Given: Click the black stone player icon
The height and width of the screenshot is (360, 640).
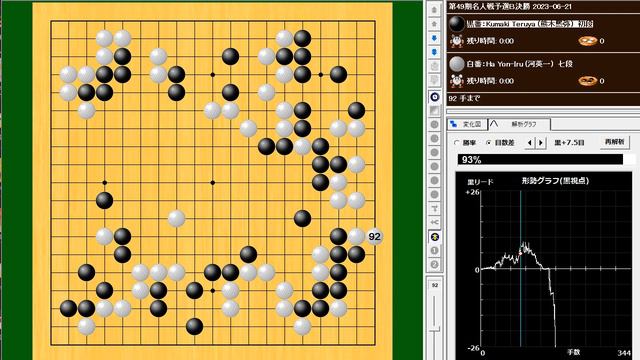Looking at the screenshot, I should click(457, 24).
